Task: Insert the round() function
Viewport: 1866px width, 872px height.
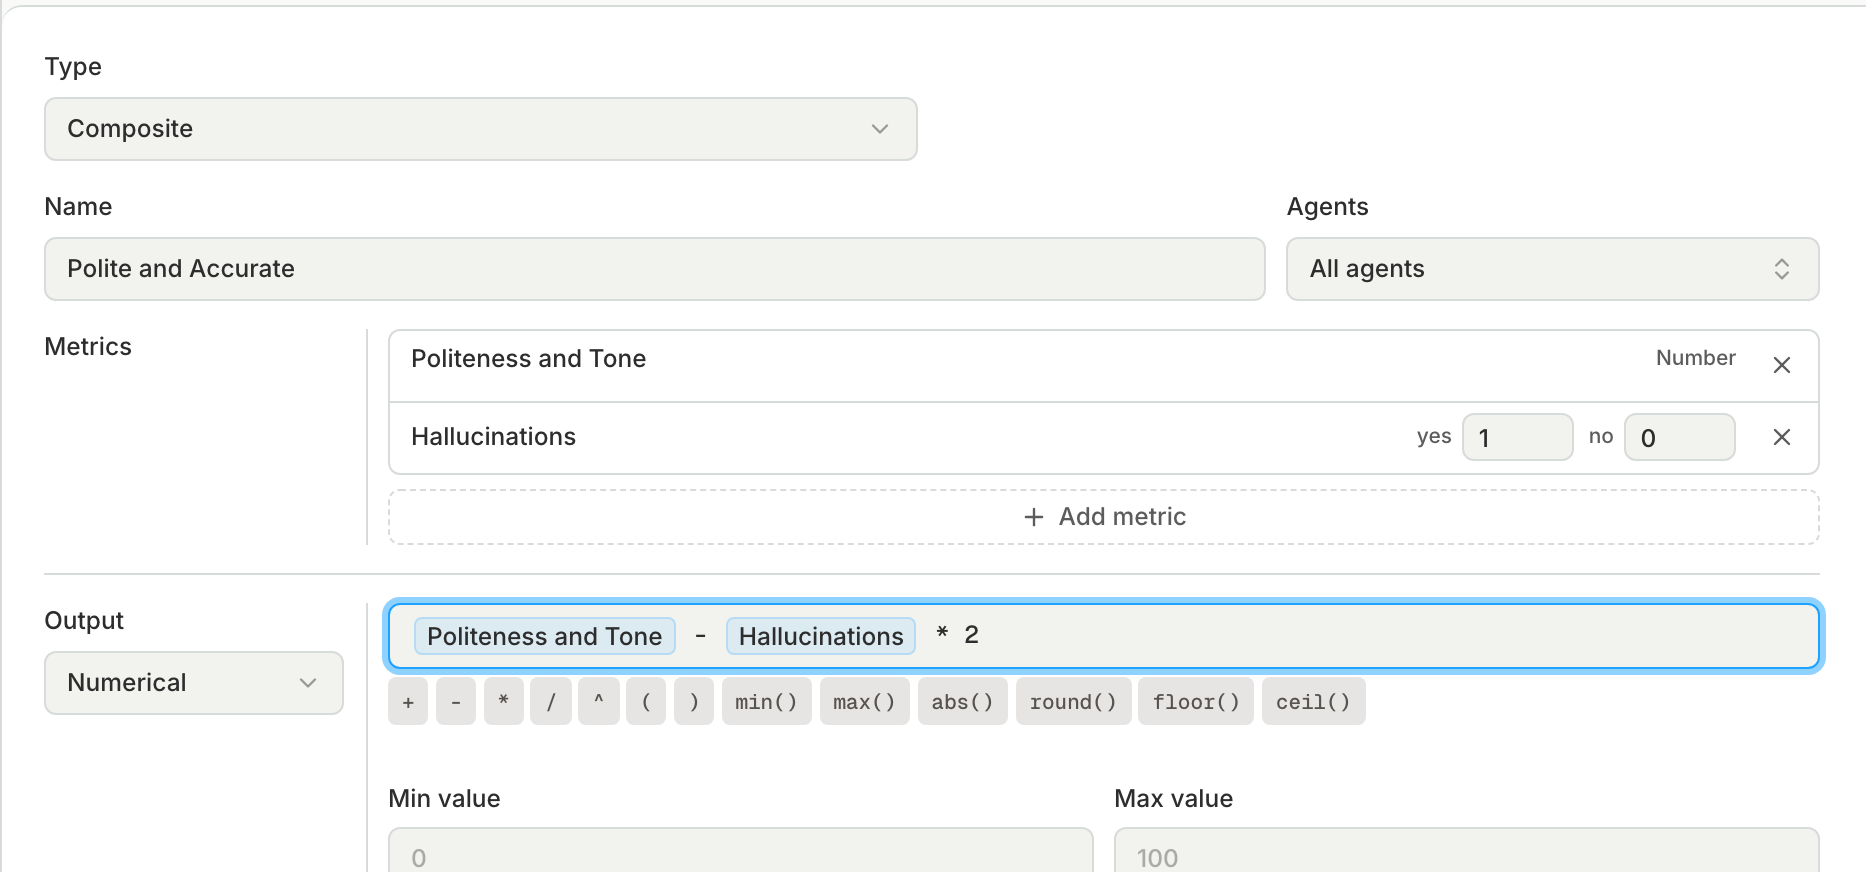Action: (x=1073, y=701)
